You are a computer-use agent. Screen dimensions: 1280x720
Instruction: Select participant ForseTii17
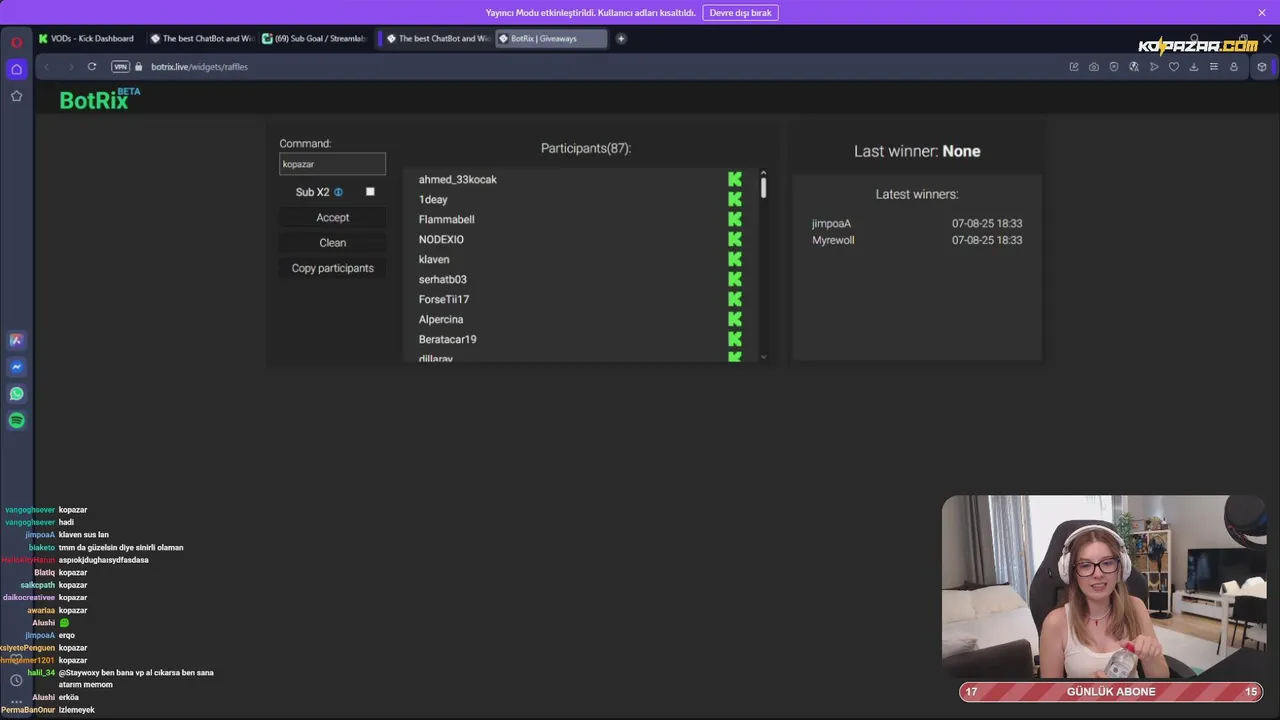(443, 300)
